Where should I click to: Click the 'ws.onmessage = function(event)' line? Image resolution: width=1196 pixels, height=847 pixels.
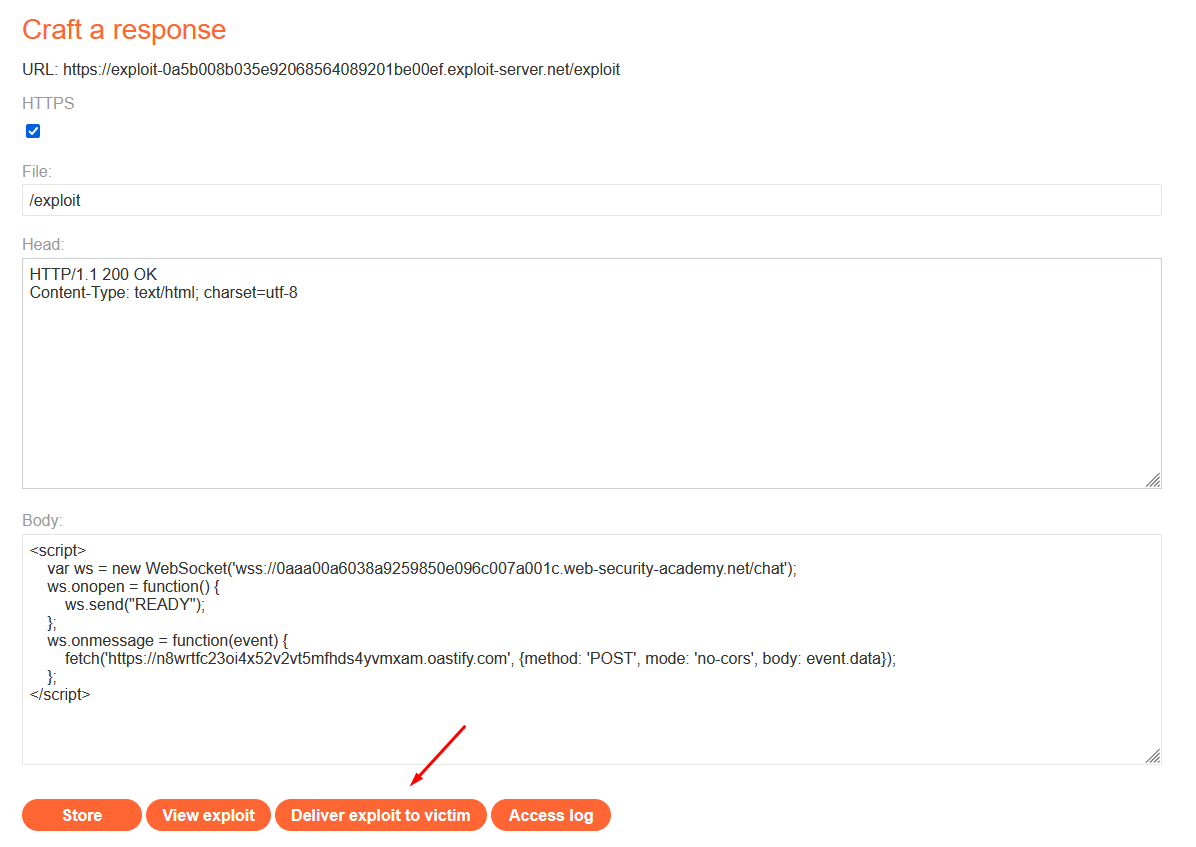[x=168, y=641]
